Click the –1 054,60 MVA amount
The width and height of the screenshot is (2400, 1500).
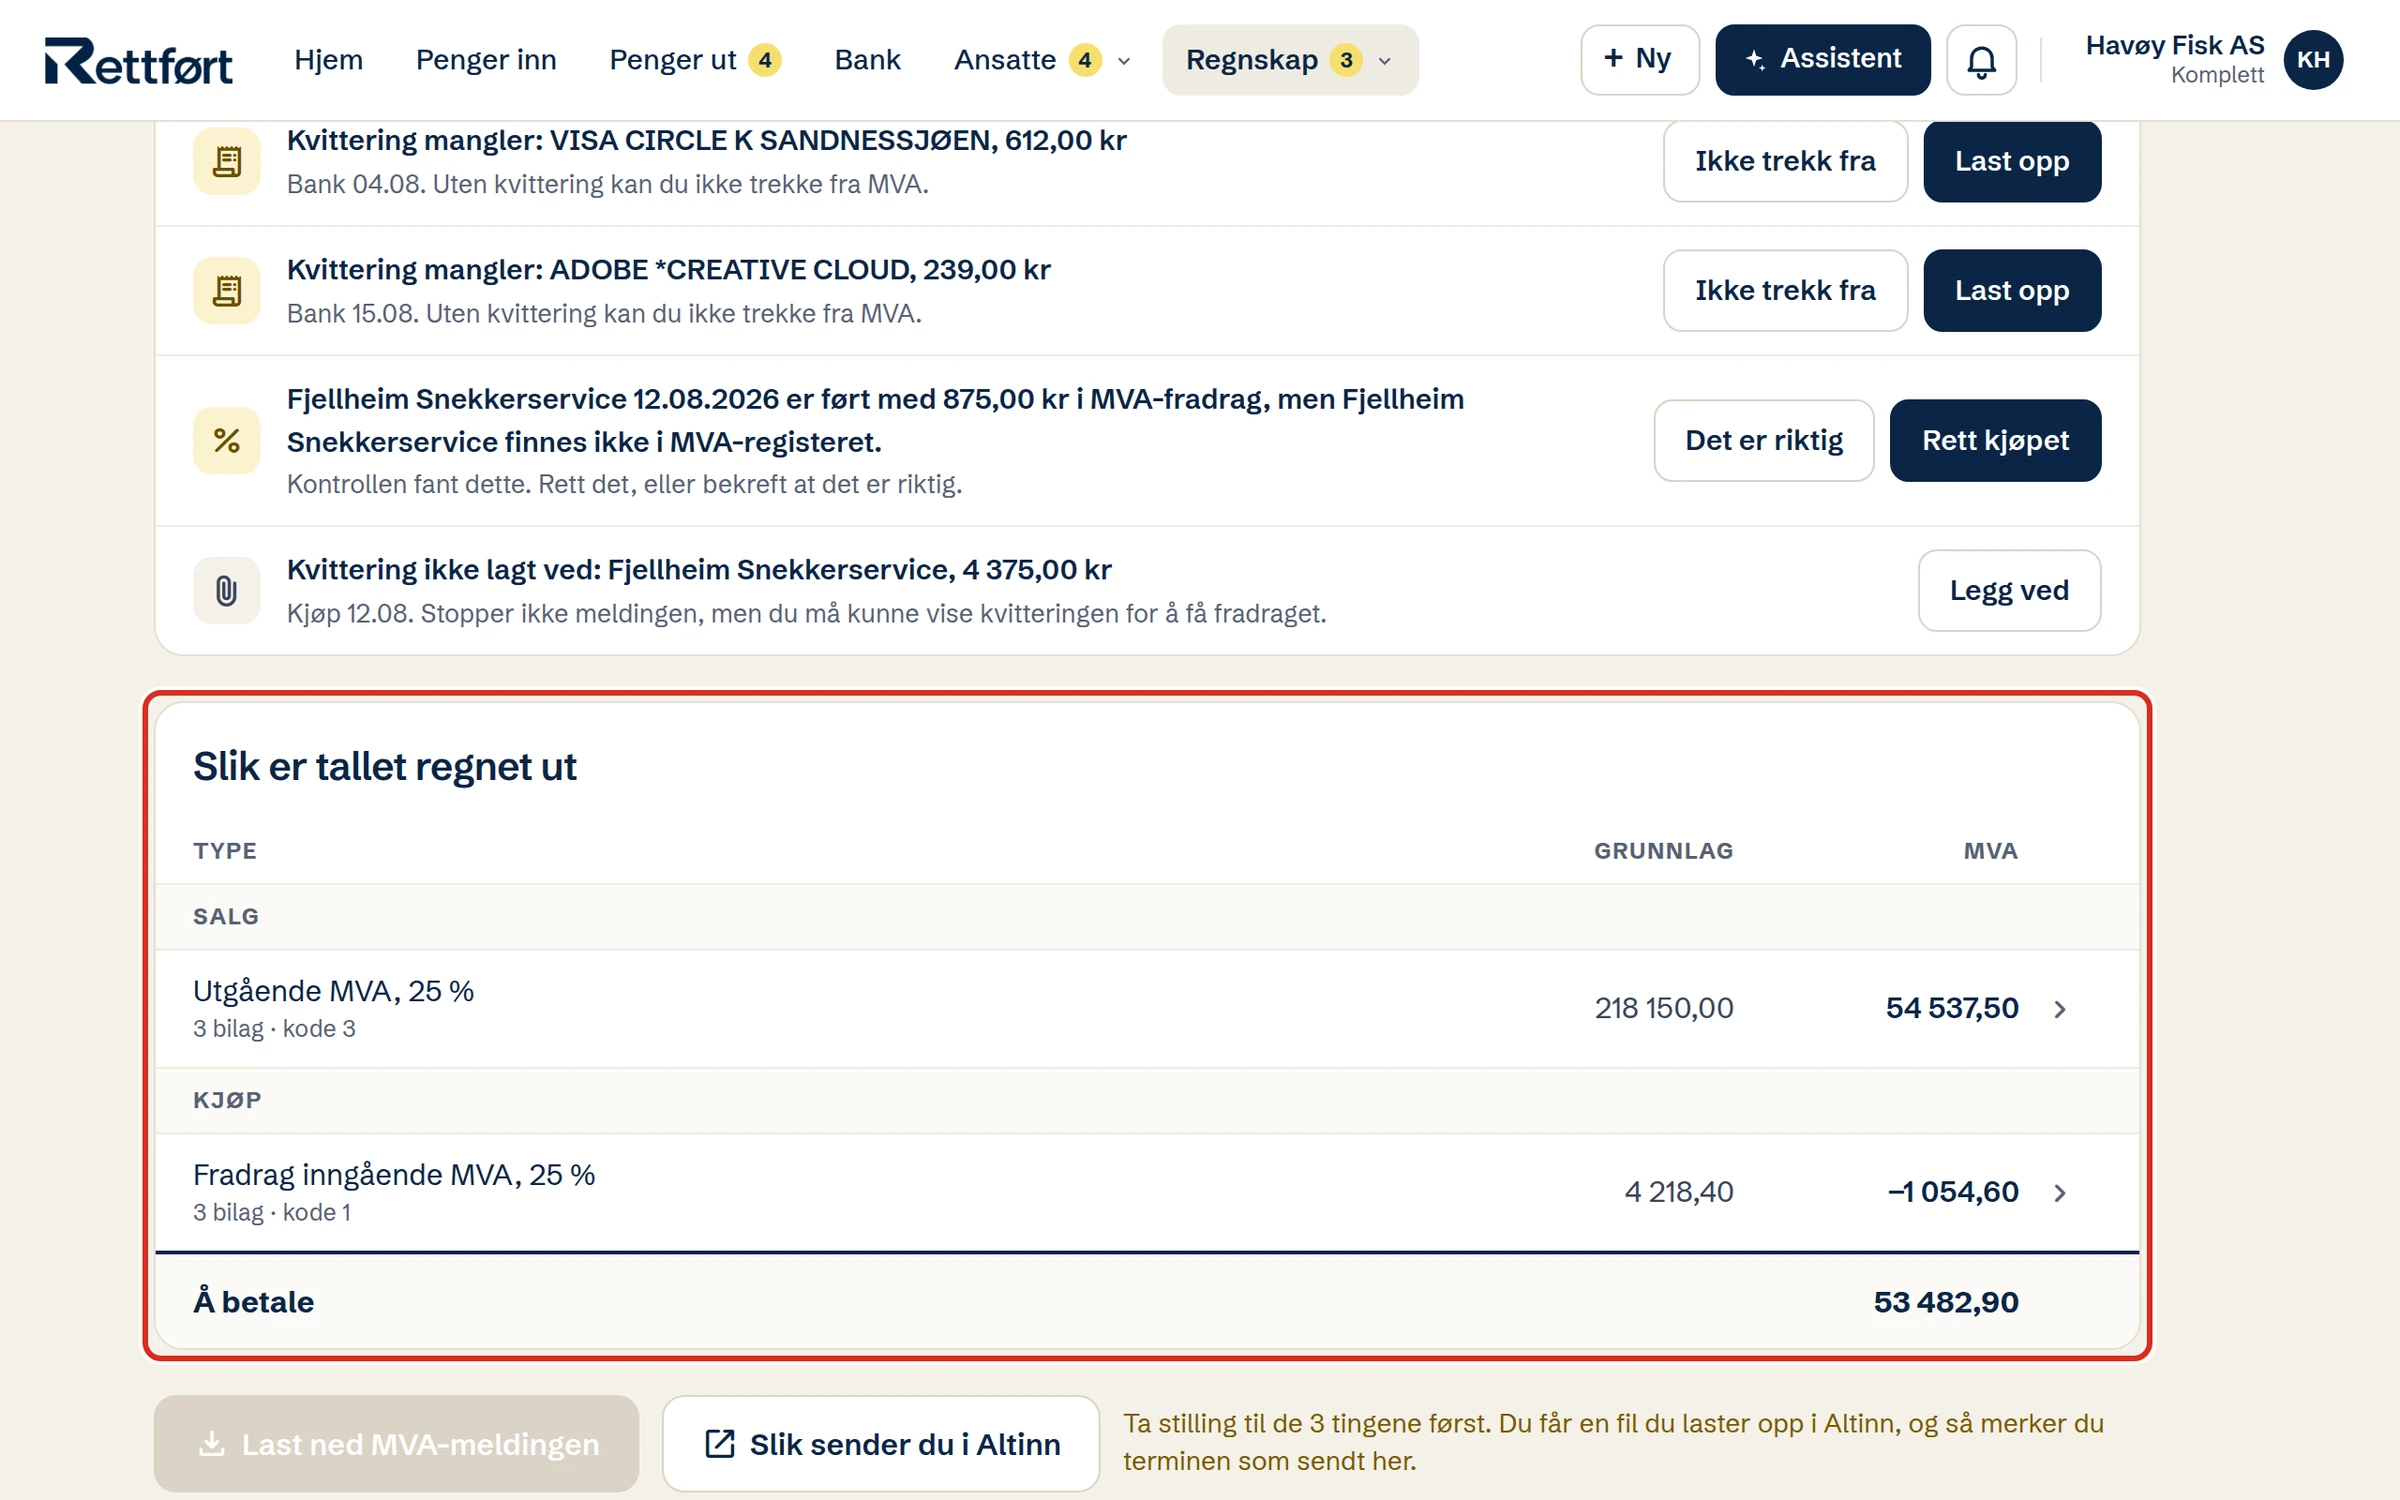click(x=1953, y=1192)
